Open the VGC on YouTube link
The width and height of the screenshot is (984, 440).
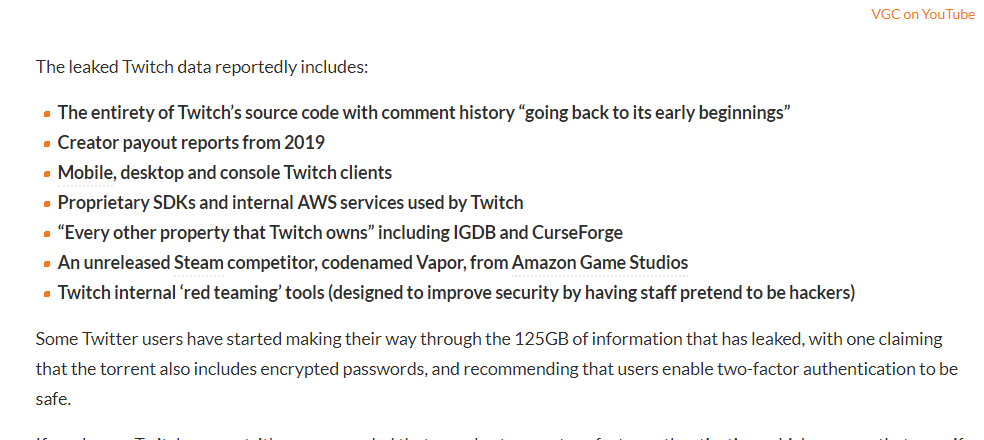pos(922,14)
